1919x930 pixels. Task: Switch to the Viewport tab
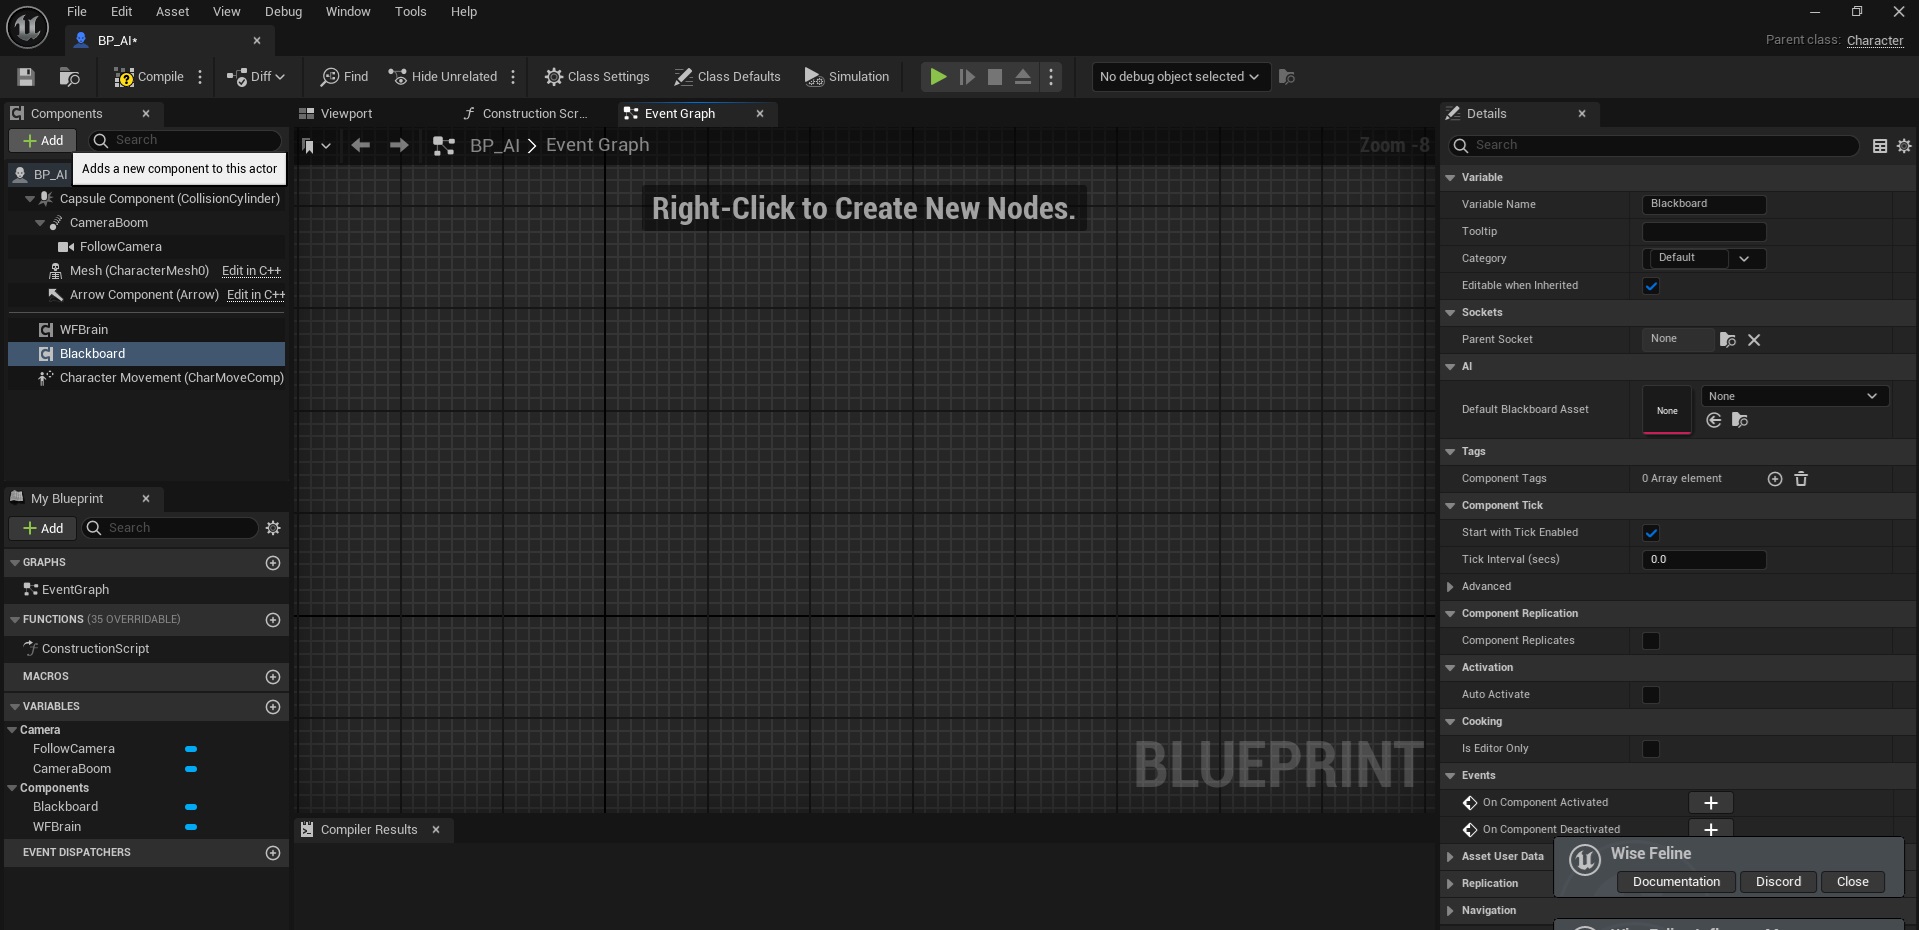346,114
